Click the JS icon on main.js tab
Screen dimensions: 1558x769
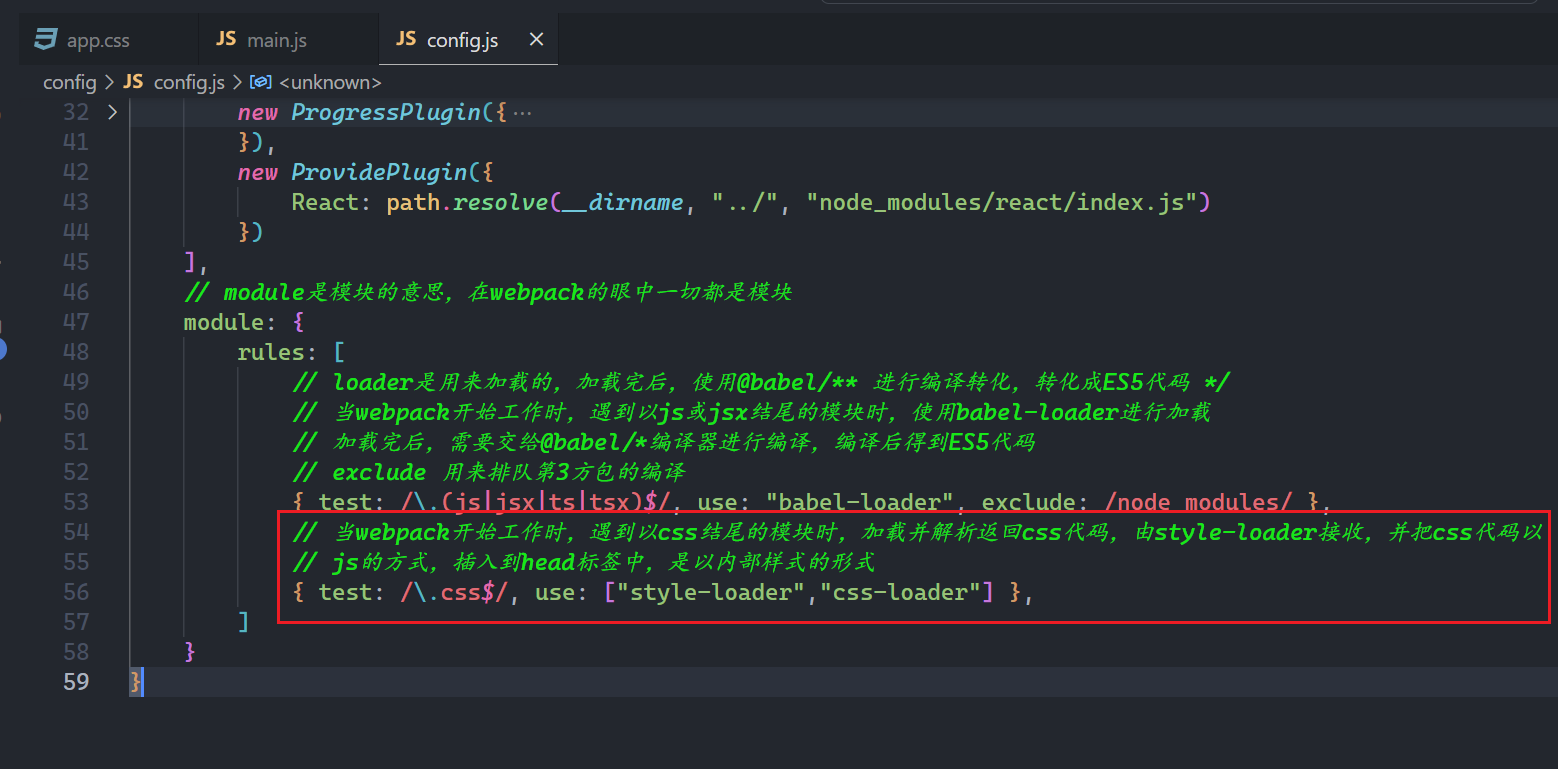(x=226, y=39)
